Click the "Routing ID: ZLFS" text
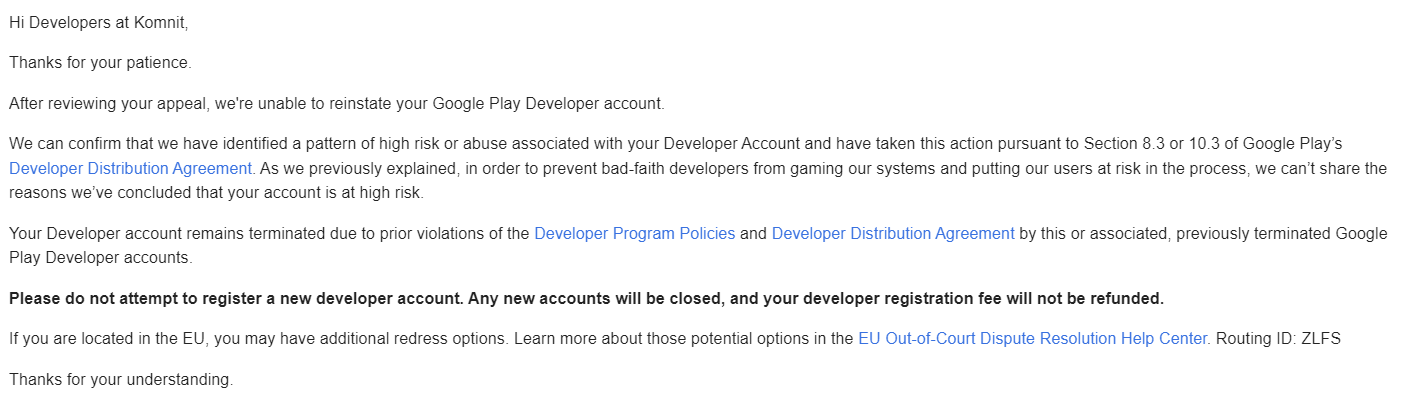The width and height of the screenshot is (1409, 414). [x=1277, y=339]
